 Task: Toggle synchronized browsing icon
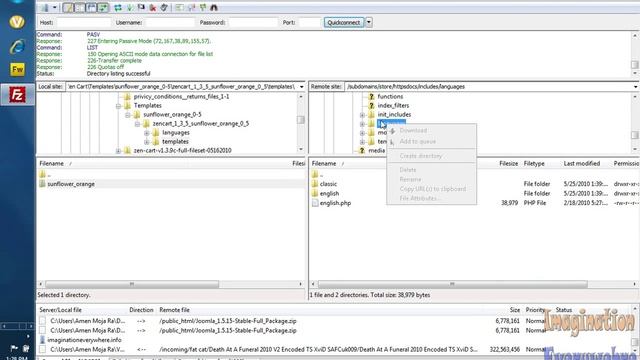202,7
